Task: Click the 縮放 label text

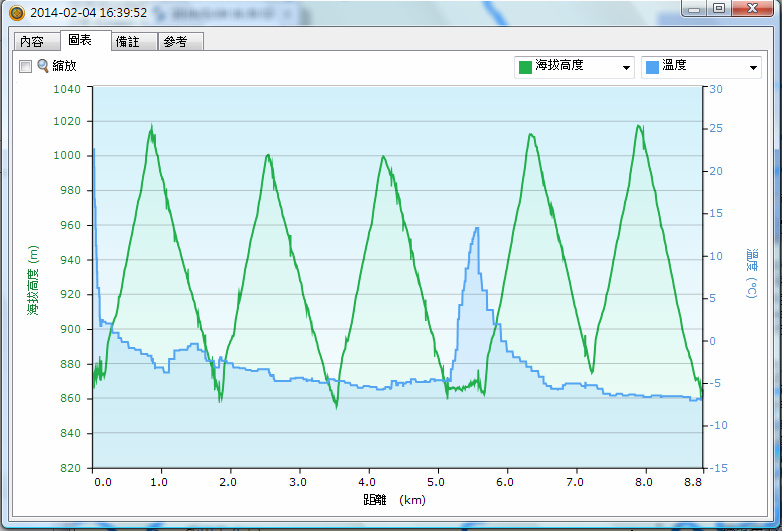Action: (x=64, y=66)
